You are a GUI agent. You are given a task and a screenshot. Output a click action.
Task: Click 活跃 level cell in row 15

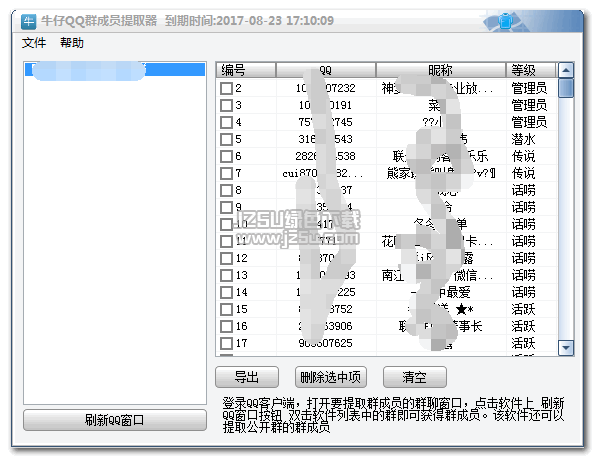click(523, 309)
